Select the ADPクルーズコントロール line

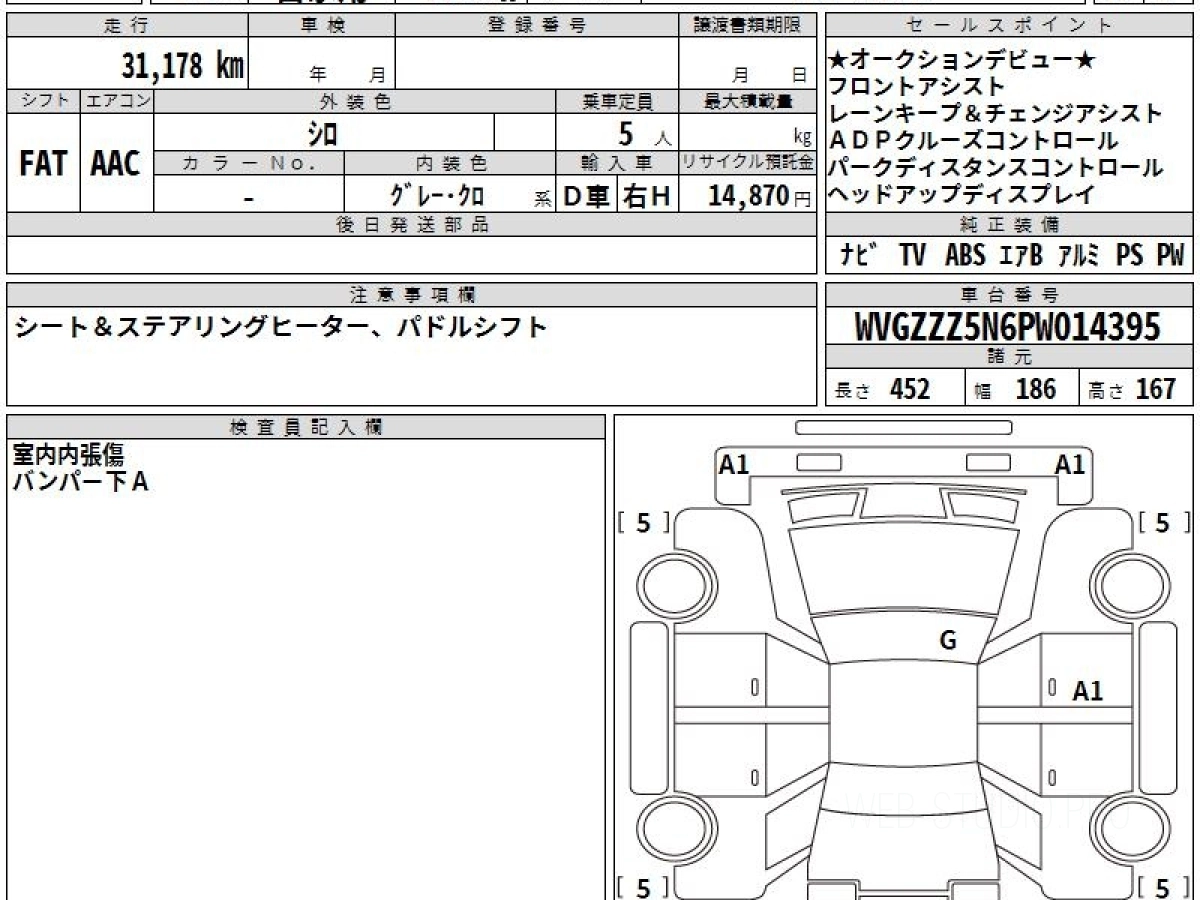tap(973, 141)
